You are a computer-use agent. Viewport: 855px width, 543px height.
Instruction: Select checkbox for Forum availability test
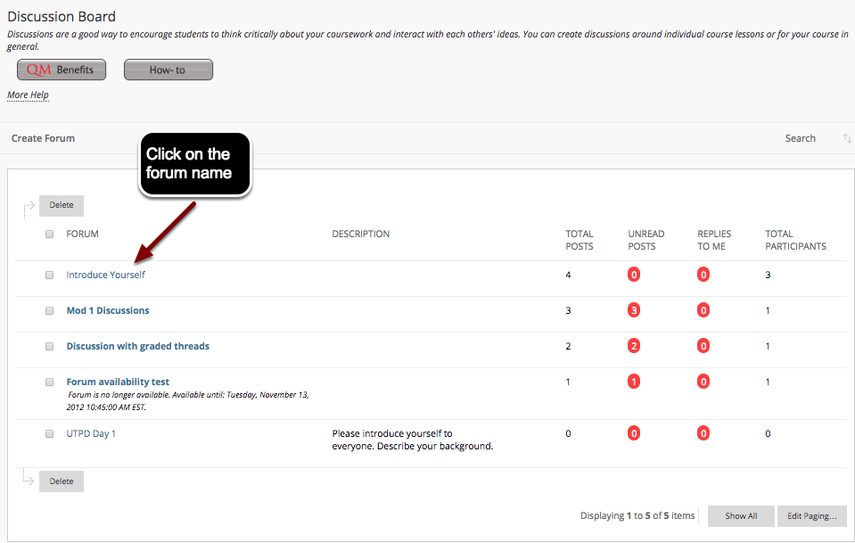[50, 382]
